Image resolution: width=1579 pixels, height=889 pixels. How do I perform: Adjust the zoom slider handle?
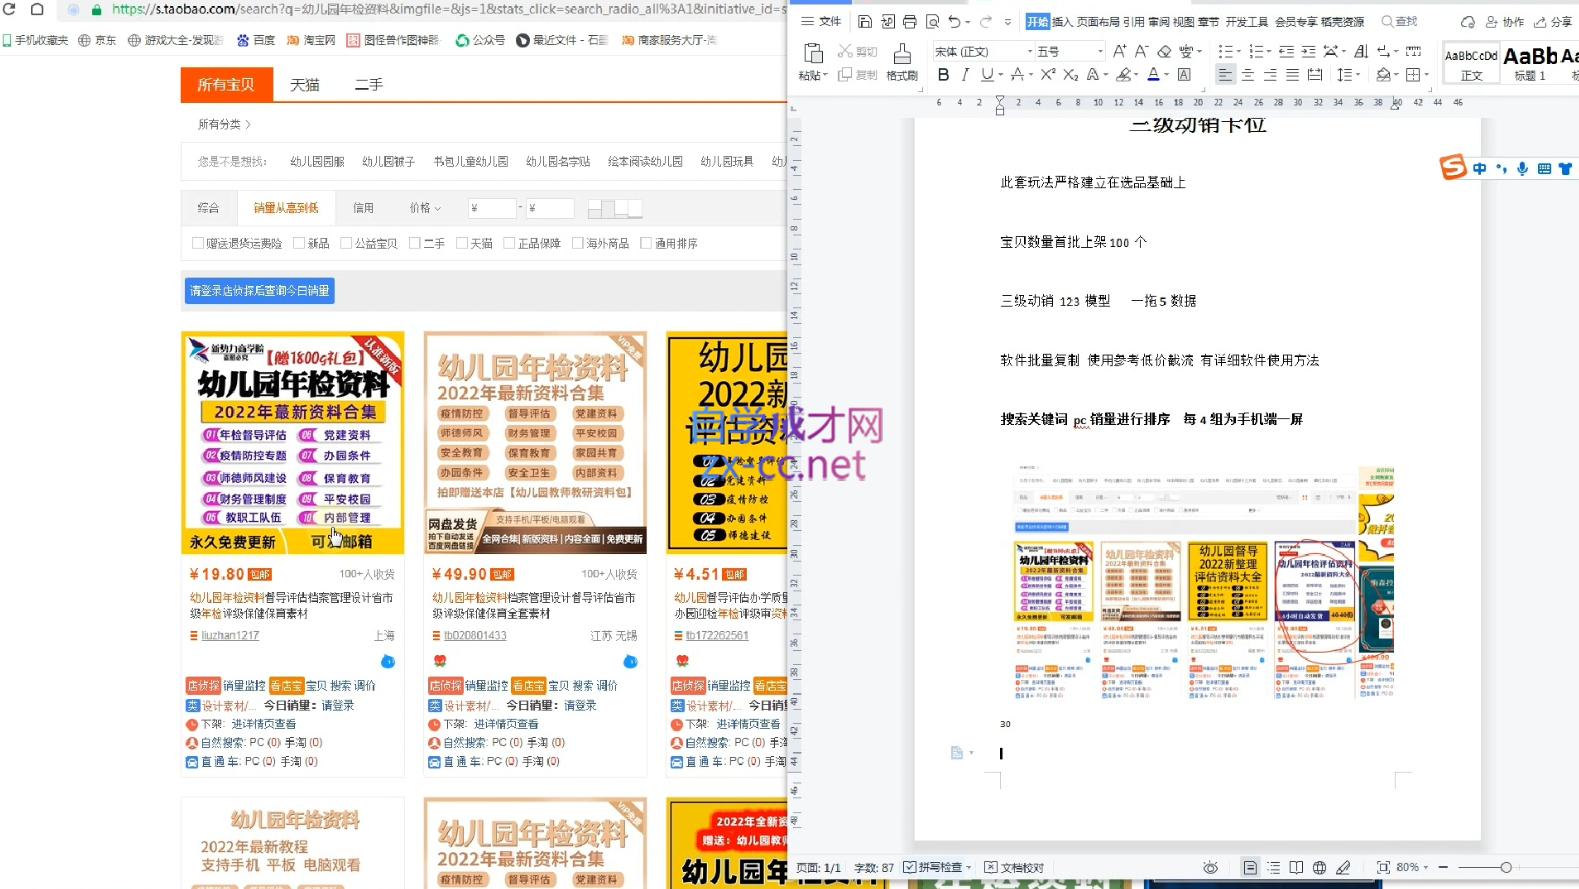pos(1505,867)
